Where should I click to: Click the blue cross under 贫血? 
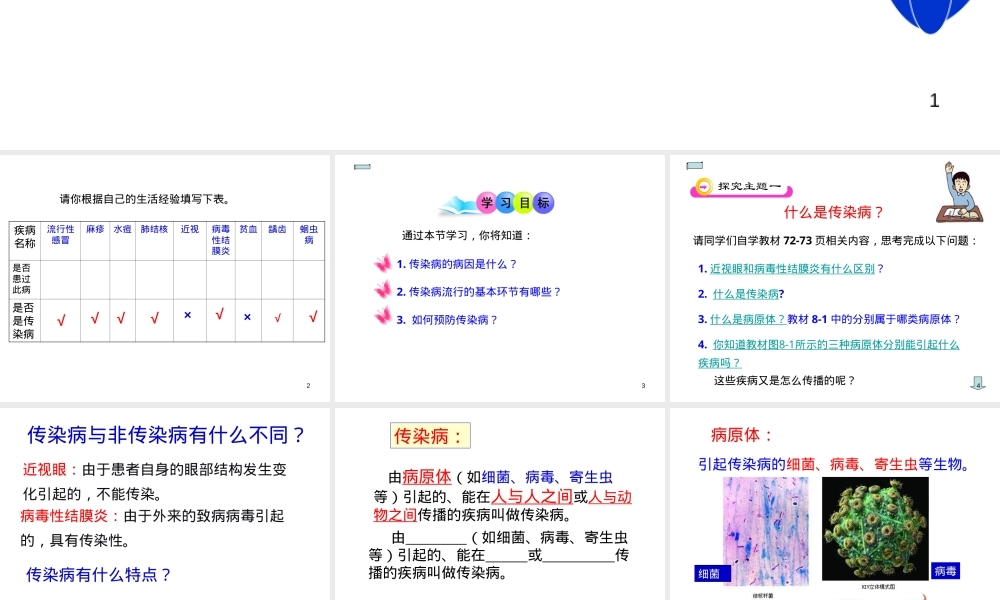(247, 317)
